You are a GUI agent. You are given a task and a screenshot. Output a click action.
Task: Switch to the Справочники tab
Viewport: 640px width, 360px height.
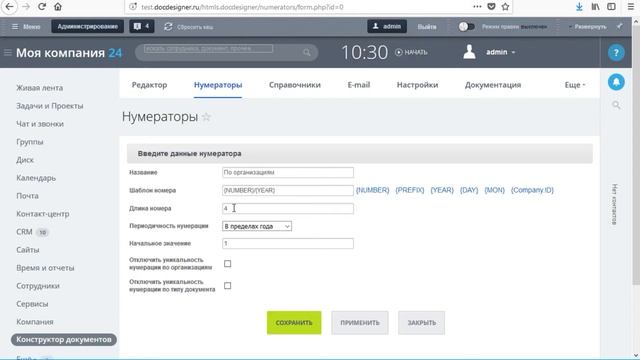click(x=295, y=85)
